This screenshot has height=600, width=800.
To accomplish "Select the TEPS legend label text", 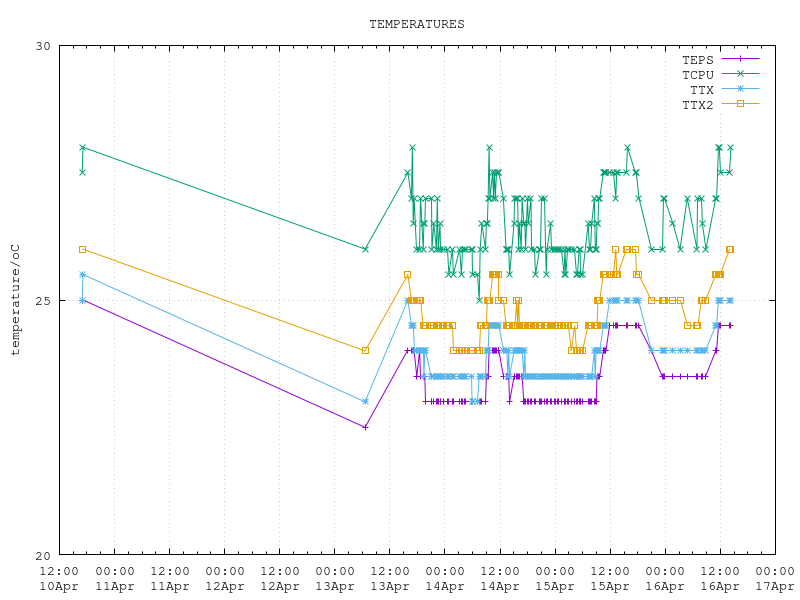I will tap(697, 60).
